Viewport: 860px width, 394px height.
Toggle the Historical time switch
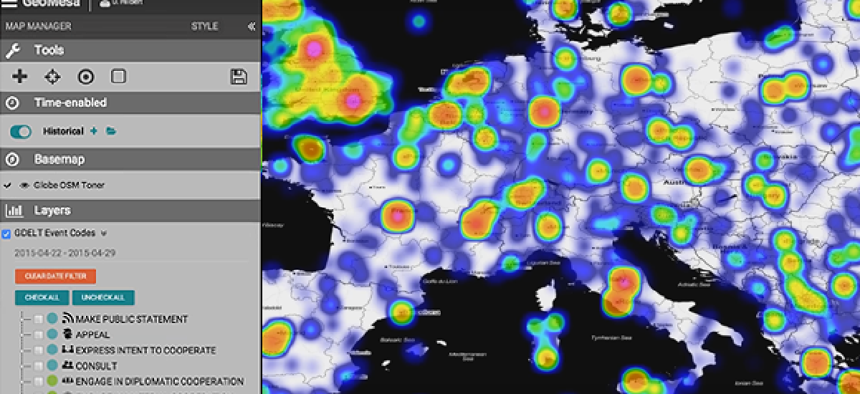click(x=21, y=132)
